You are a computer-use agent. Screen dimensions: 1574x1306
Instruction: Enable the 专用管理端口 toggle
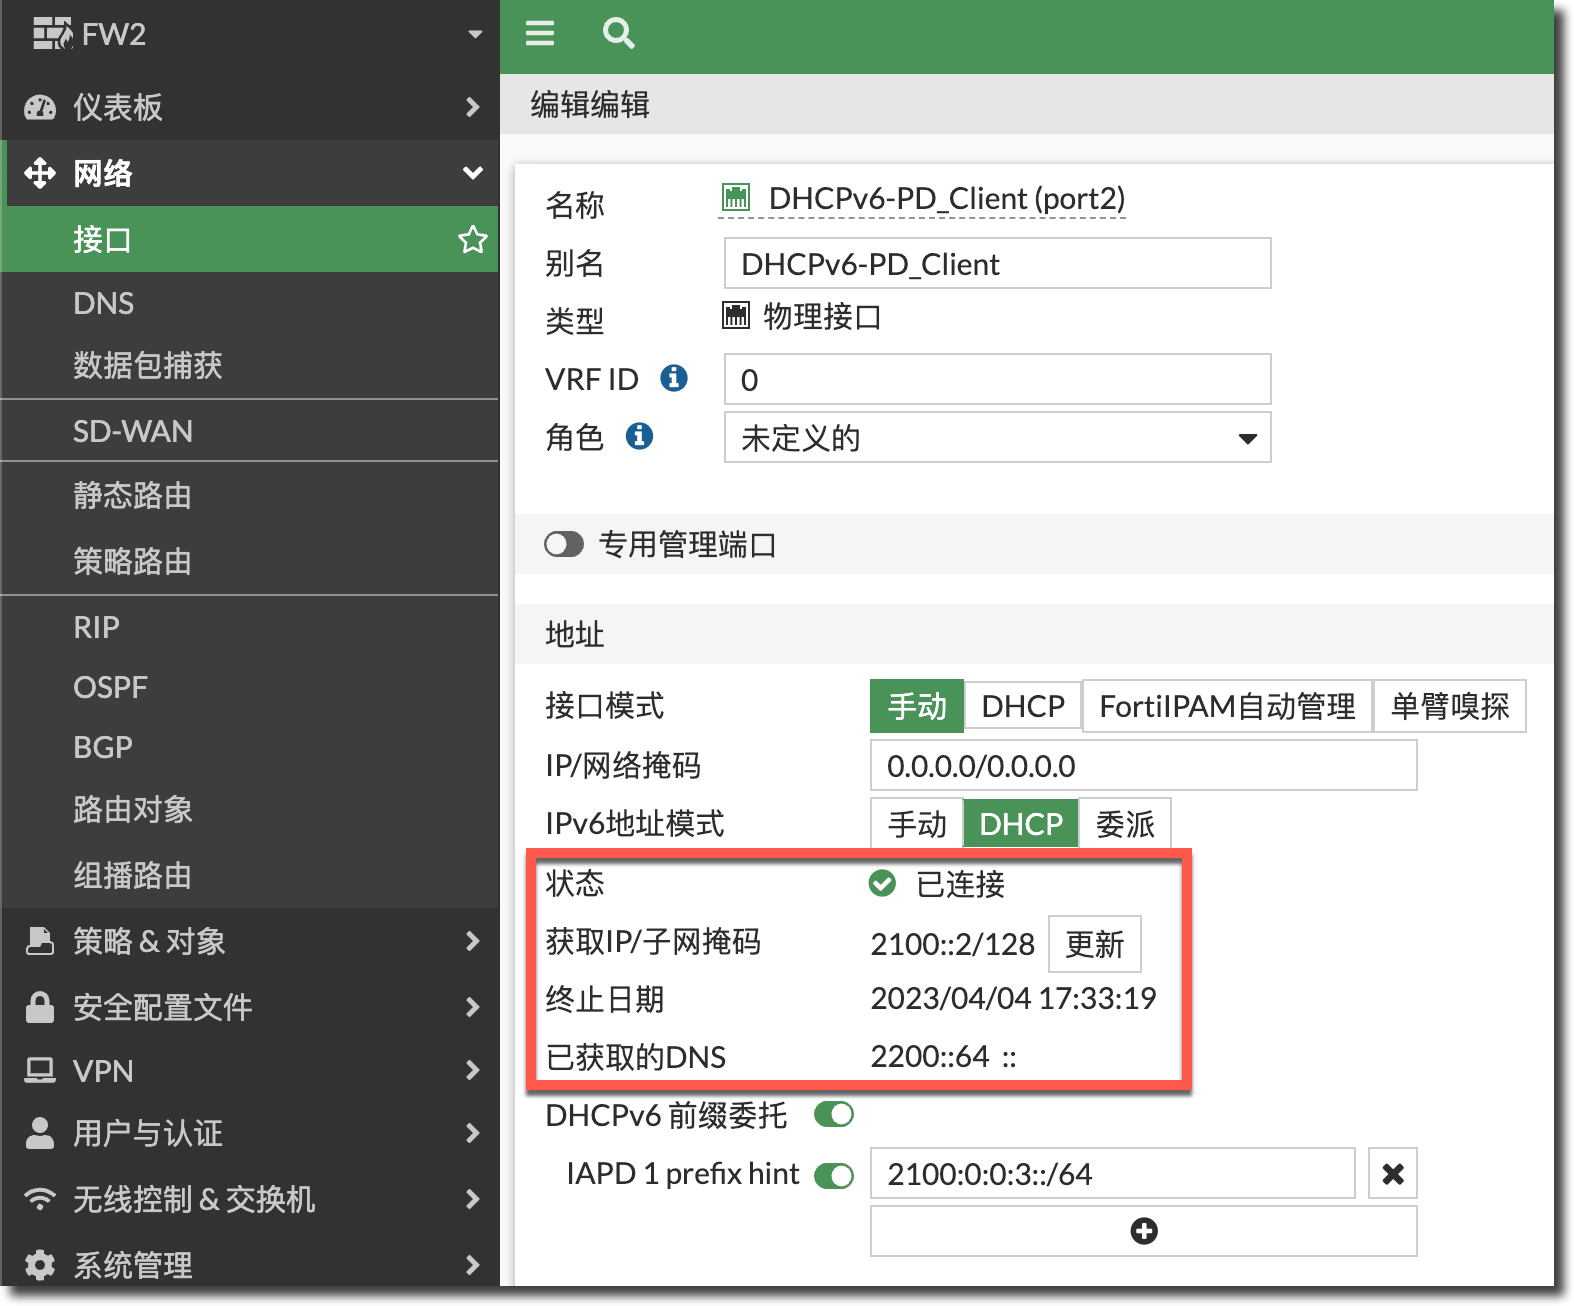(x=564, y=545)
